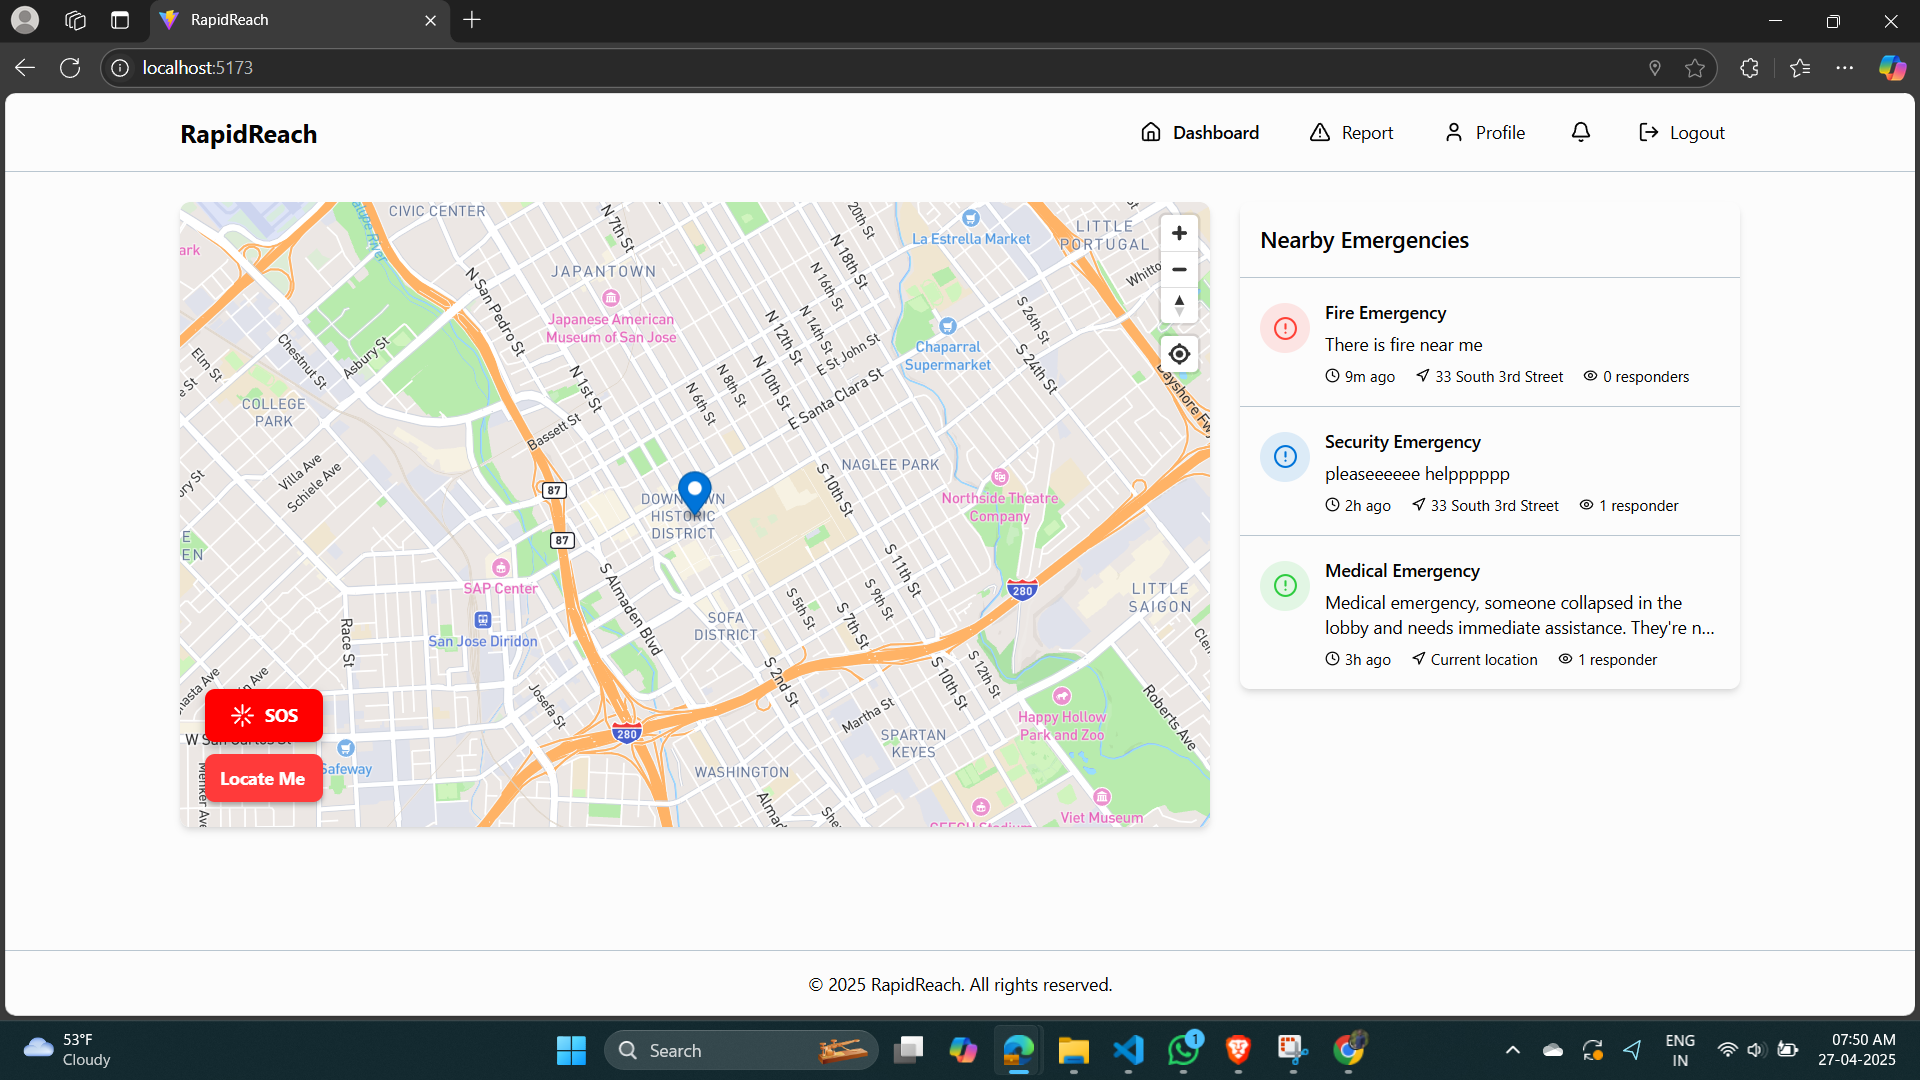This screenshot has width=1920, height=1080.
Task: Click the notification bell icon
Action: [x=1580, y=132]
